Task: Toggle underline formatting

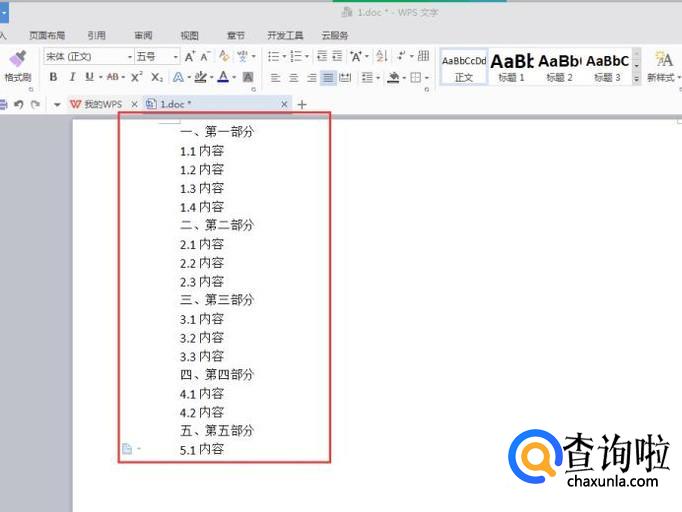Action: click(x=89, y=77)
